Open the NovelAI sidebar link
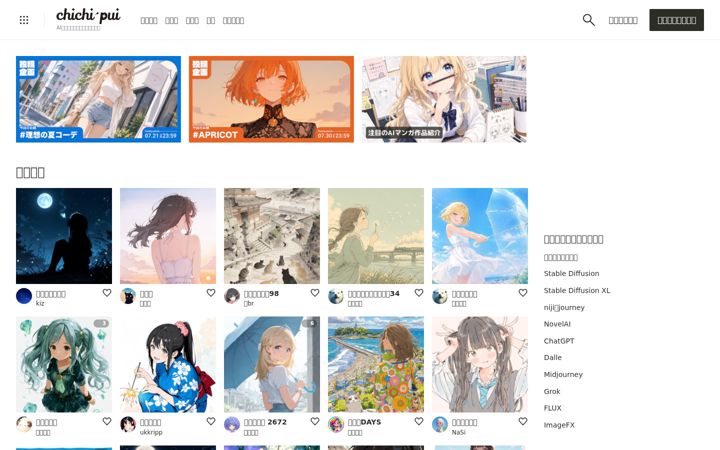720x450 pixels. 557,324
